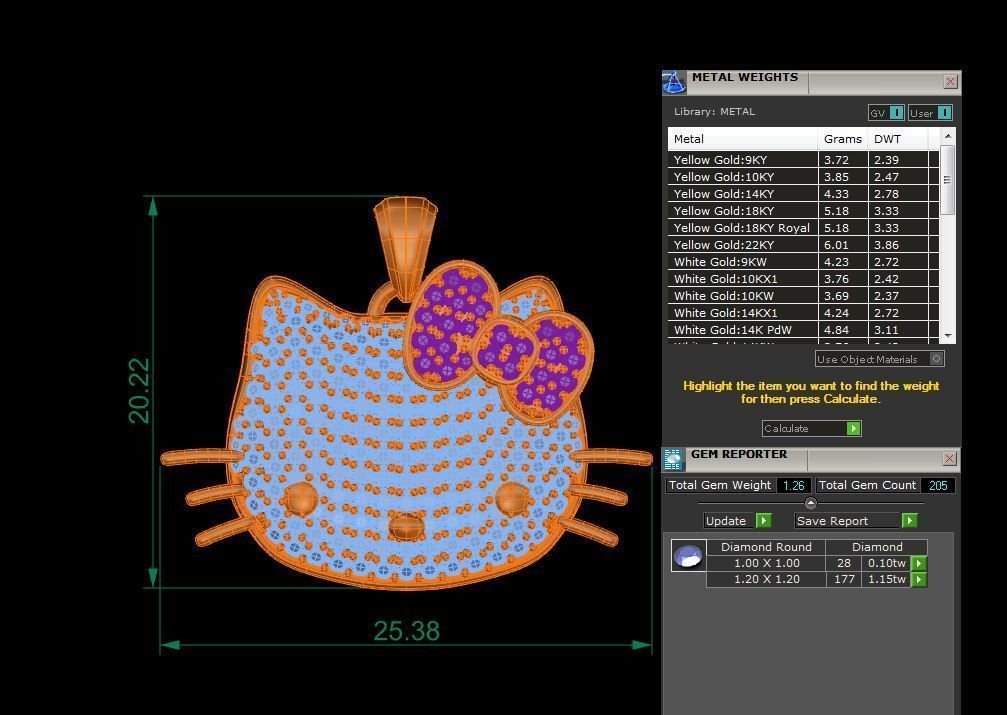
Task: Toggle Use Object Materials option
Action: (x=879, y=359)
